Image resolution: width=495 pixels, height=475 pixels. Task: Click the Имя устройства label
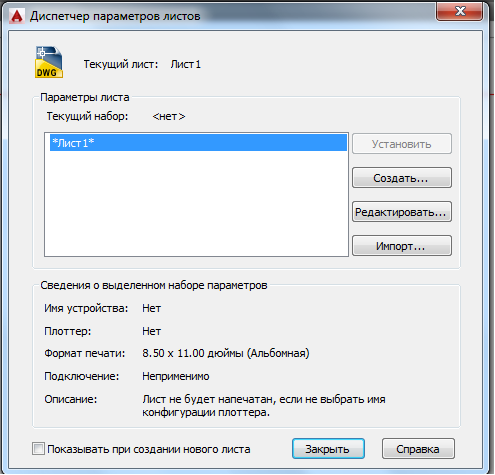tap(86, 308)
